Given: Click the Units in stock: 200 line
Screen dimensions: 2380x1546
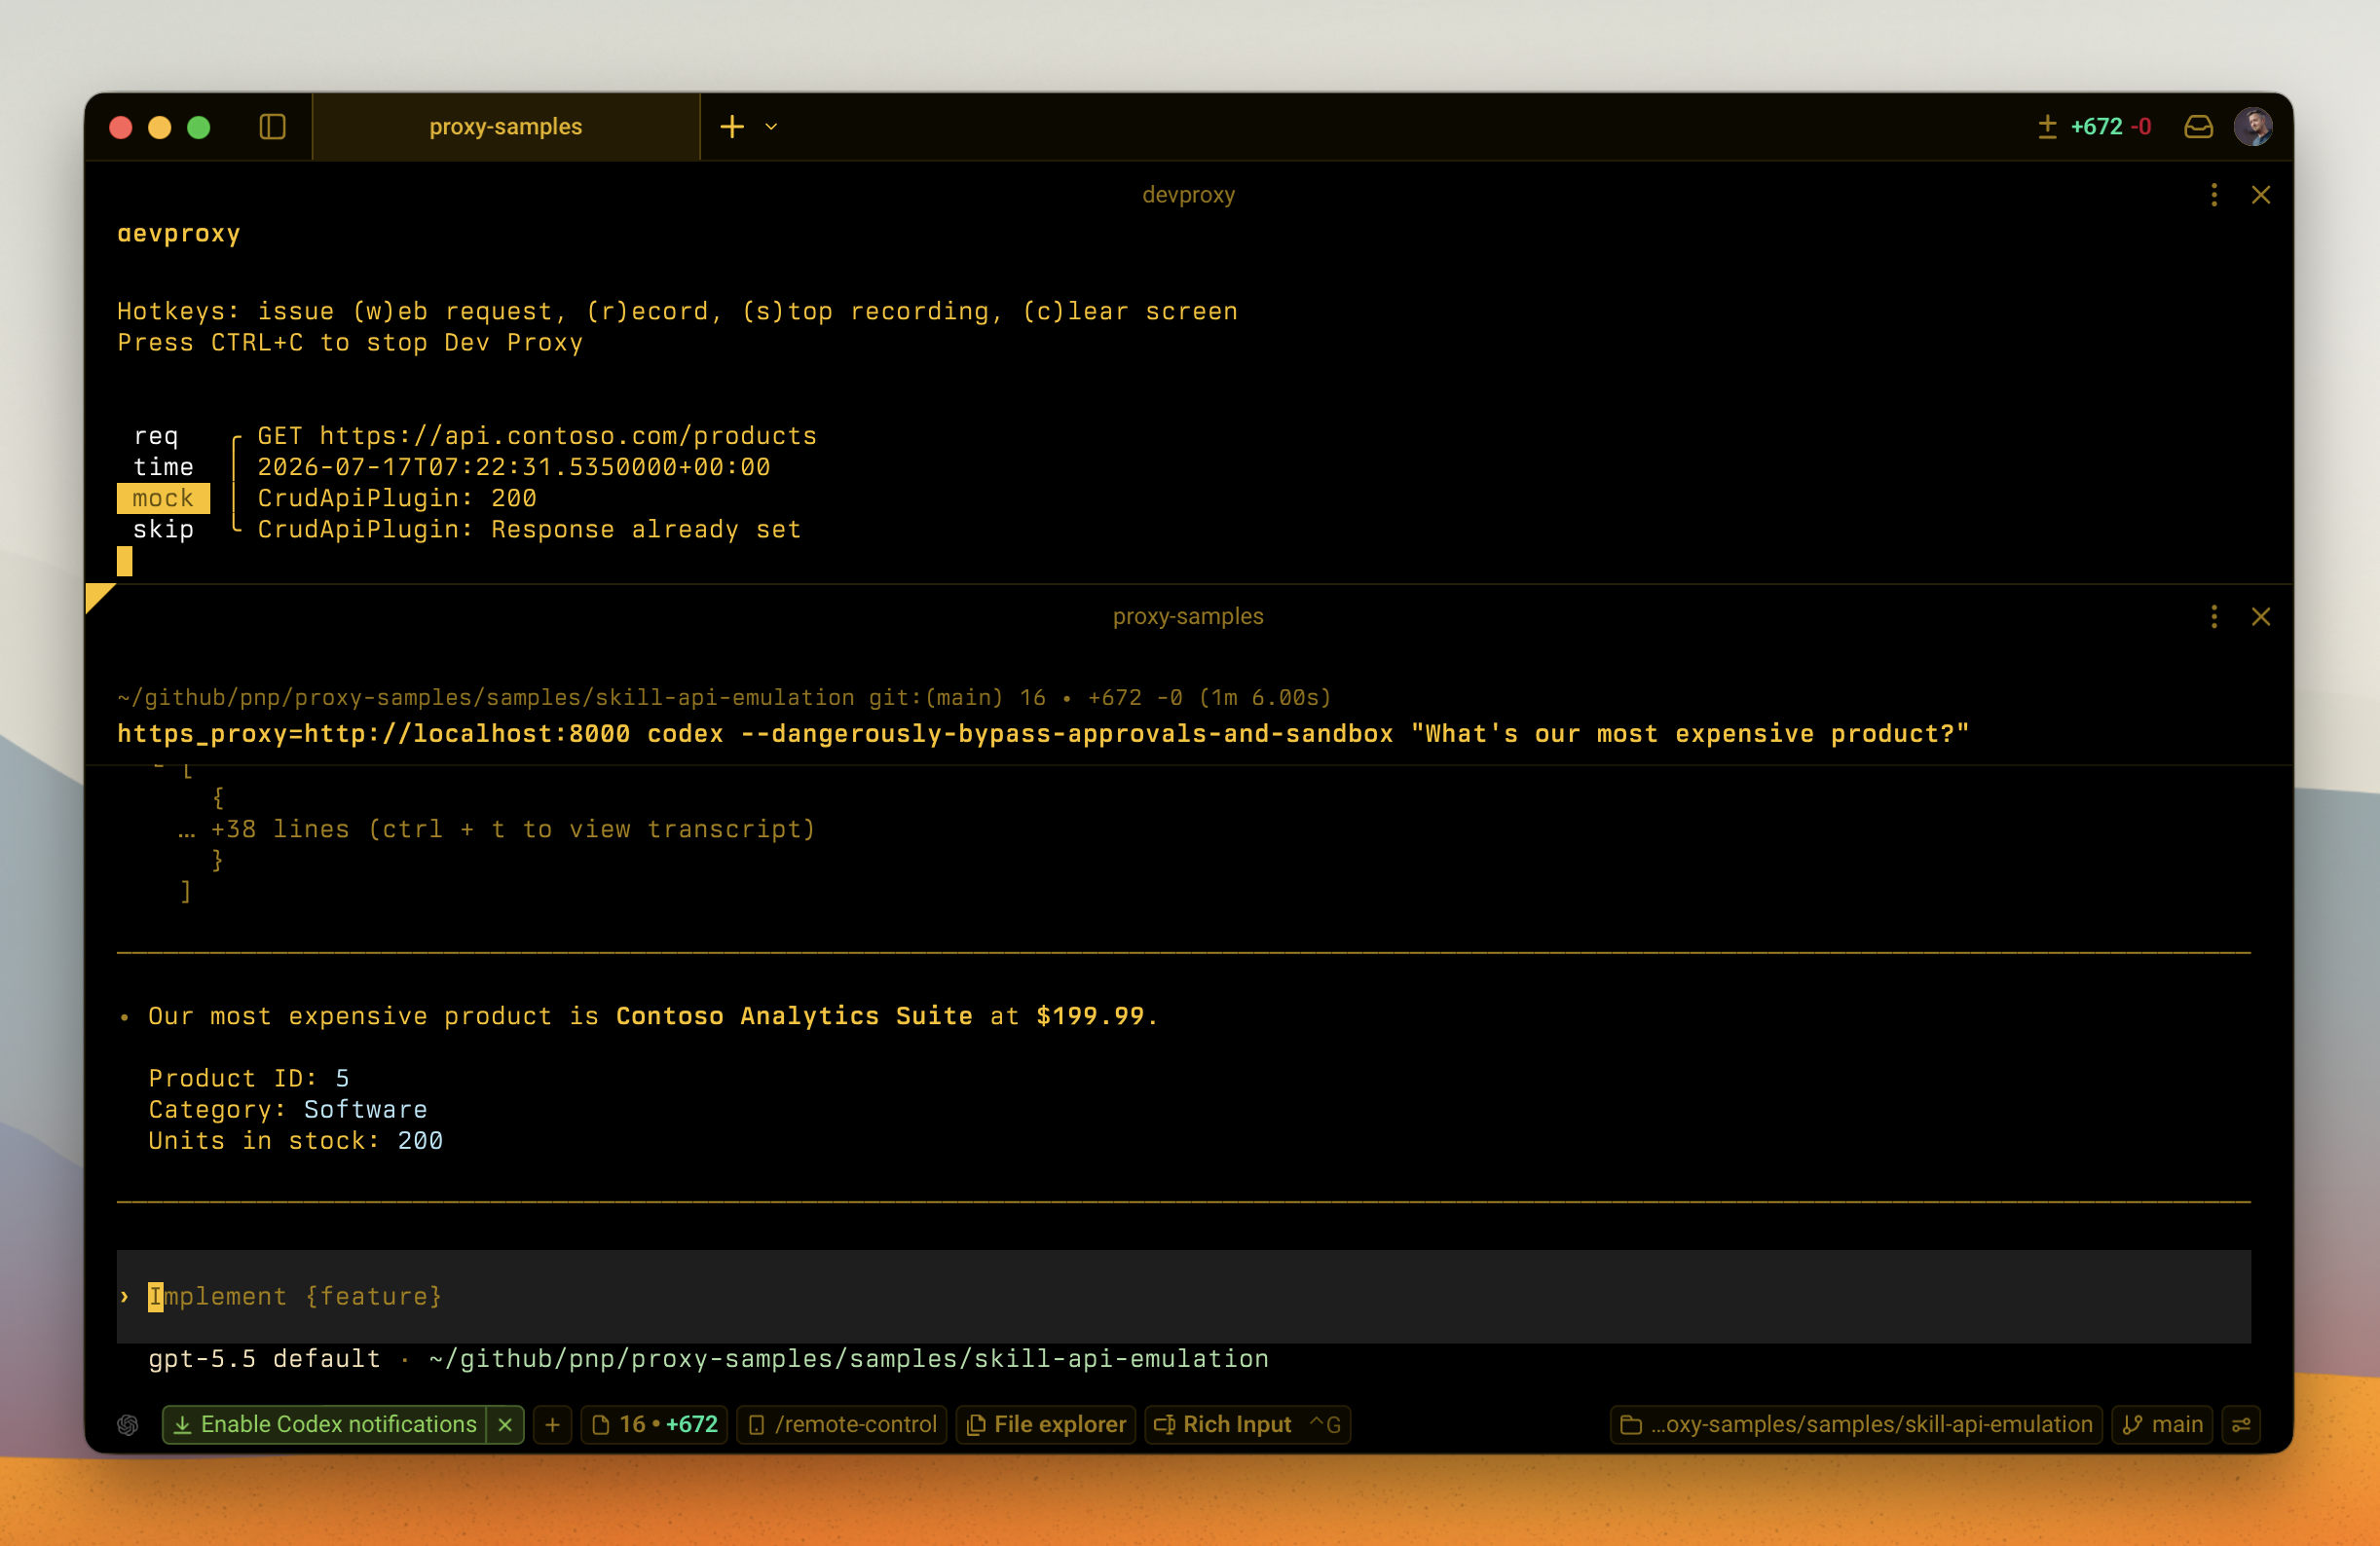Looking at the screenshot, I should point(296,1141).
